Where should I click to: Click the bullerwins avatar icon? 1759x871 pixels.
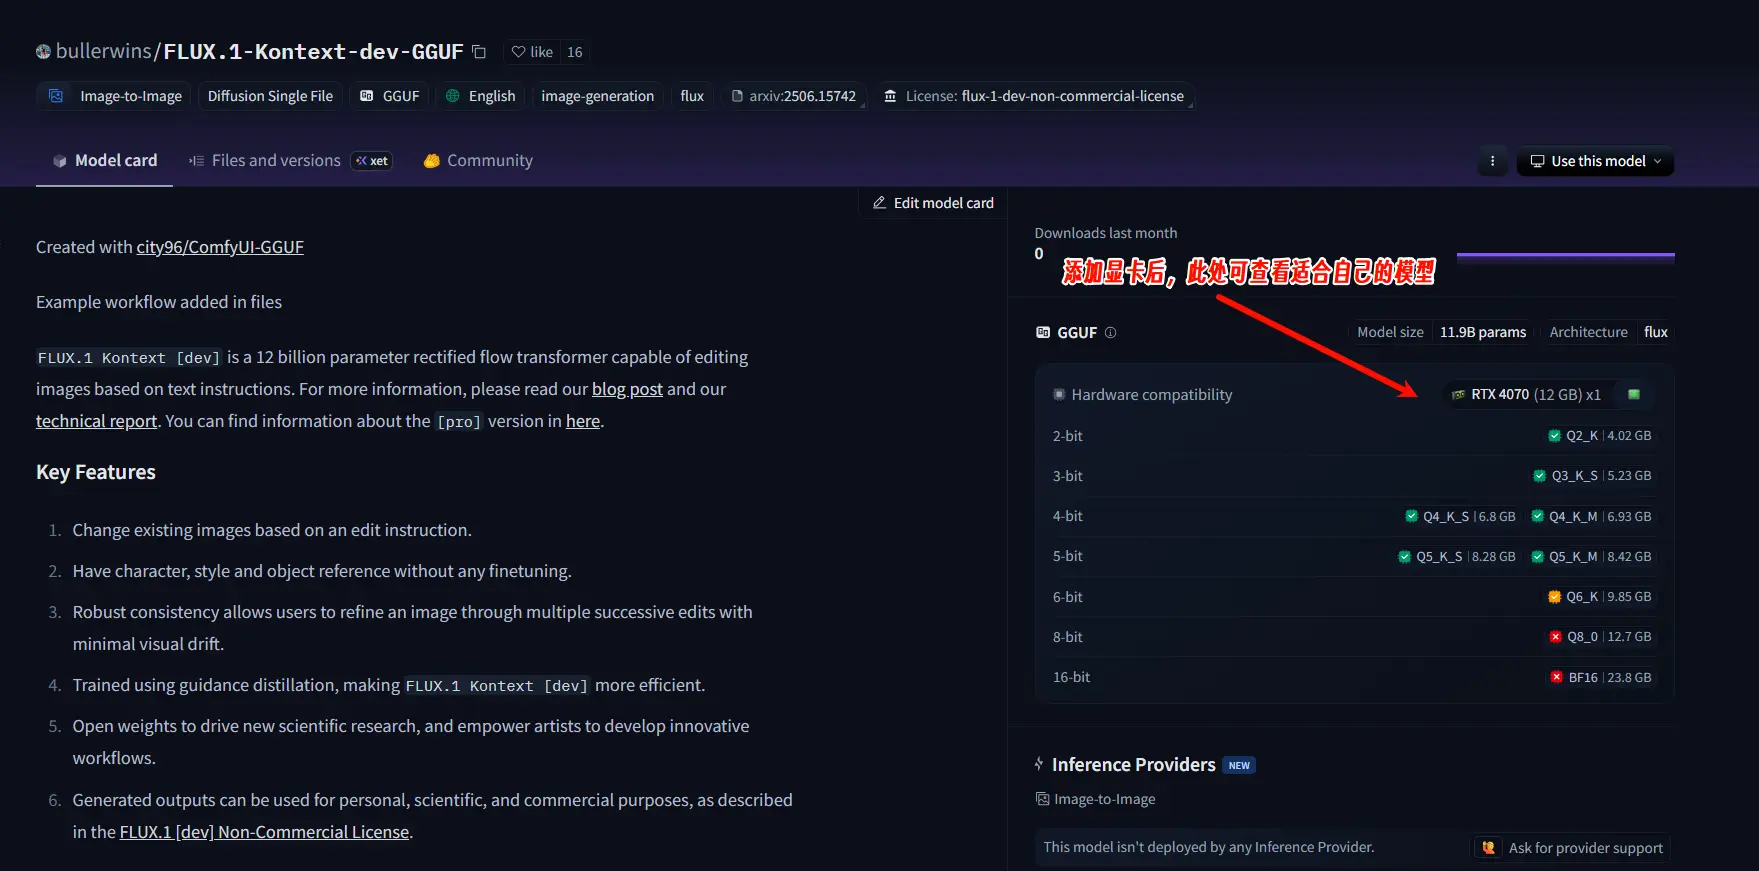click(43, 52)
